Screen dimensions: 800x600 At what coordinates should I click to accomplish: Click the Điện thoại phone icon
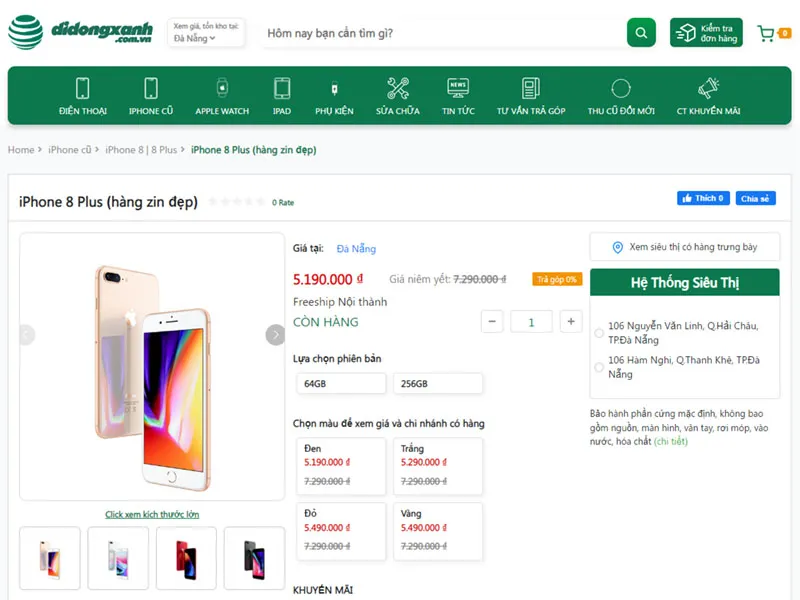83,88
